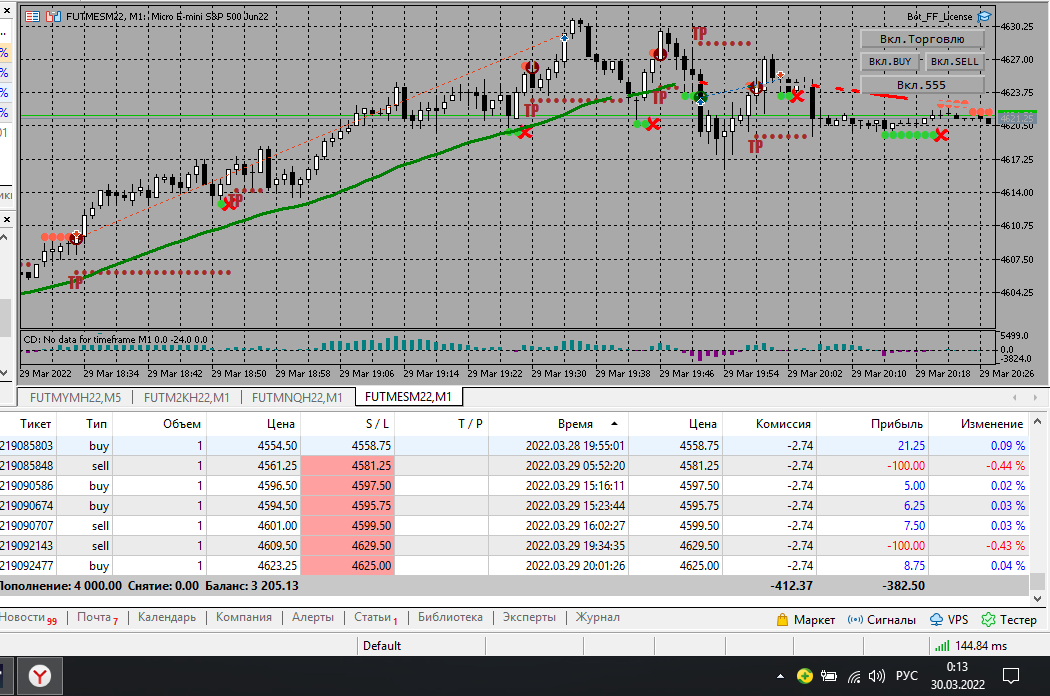Viewport: 1050px width, 696px height.
Task: Click the 144.84 ms ping status
Action: [981, 646]
